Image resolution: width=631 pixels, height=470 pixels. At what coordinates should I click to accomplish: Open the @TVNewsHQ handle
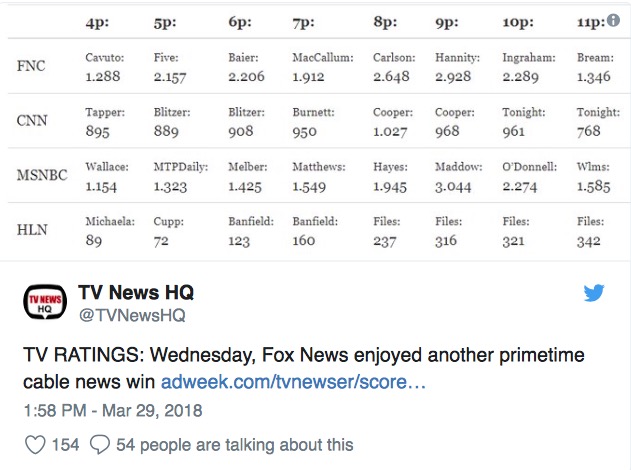click(132, 315)
